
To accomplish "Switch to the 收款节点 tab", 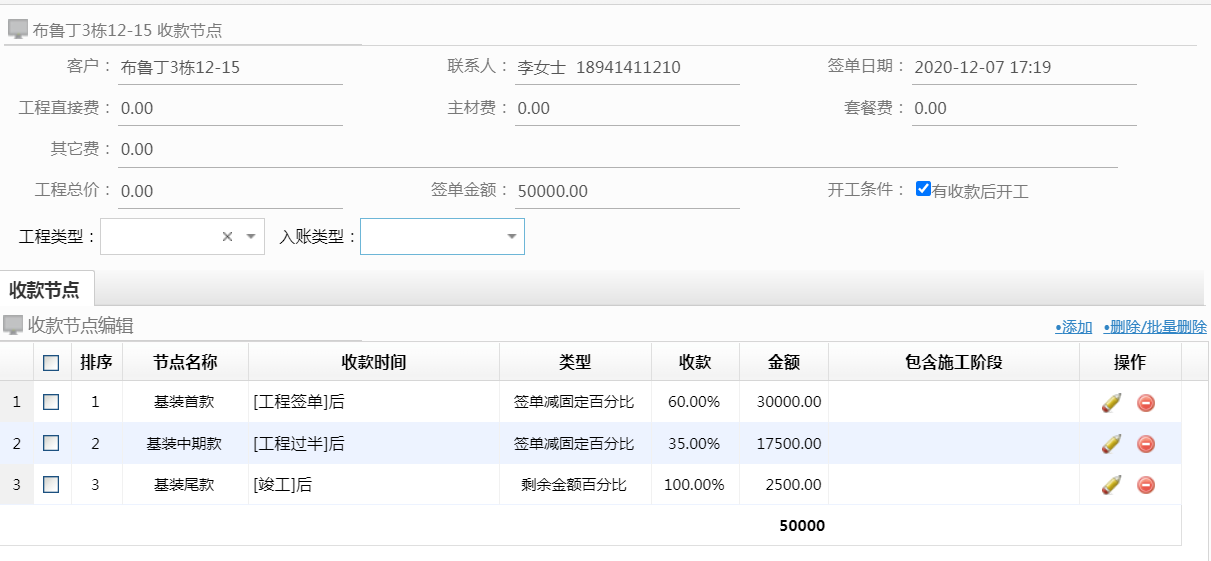I will coord(45,290).
